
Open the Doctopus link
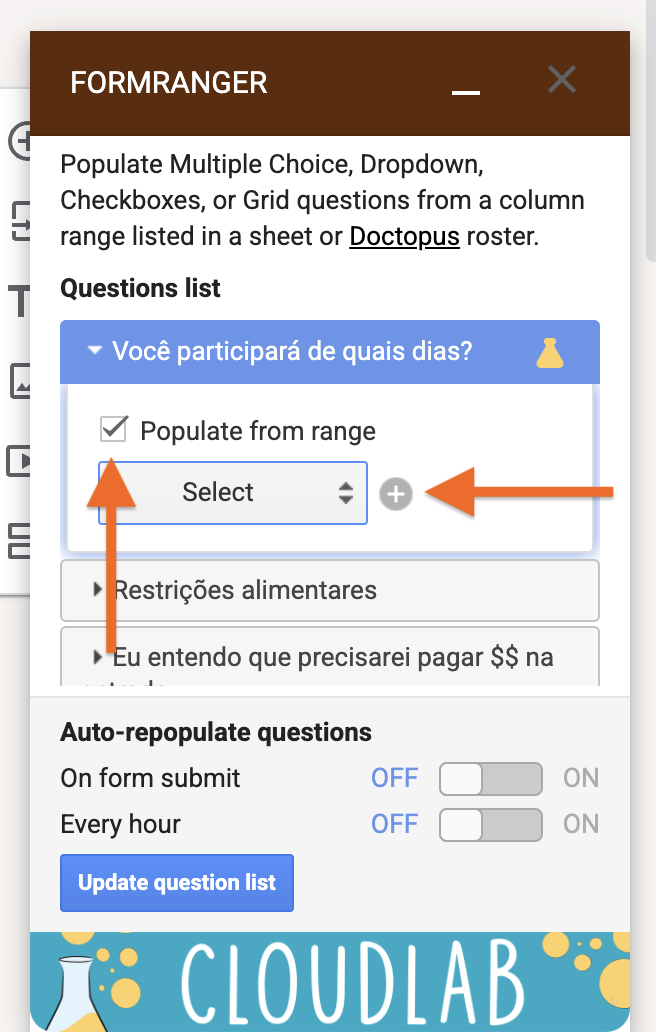[404, 236]
